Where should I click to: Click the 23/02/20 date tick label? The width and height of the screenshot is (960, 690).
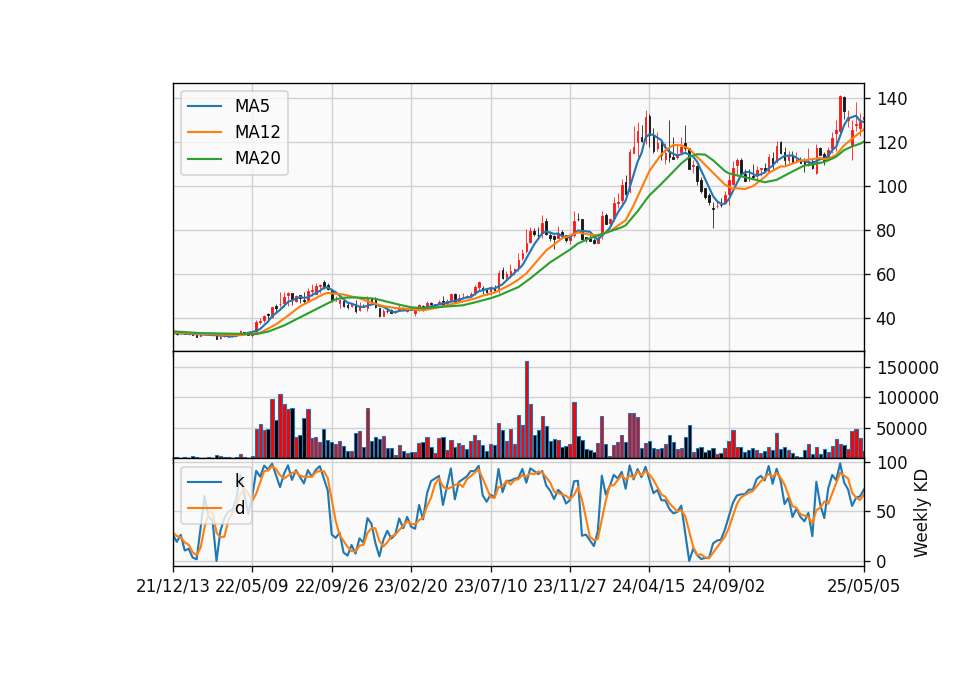tap(411, 586)
